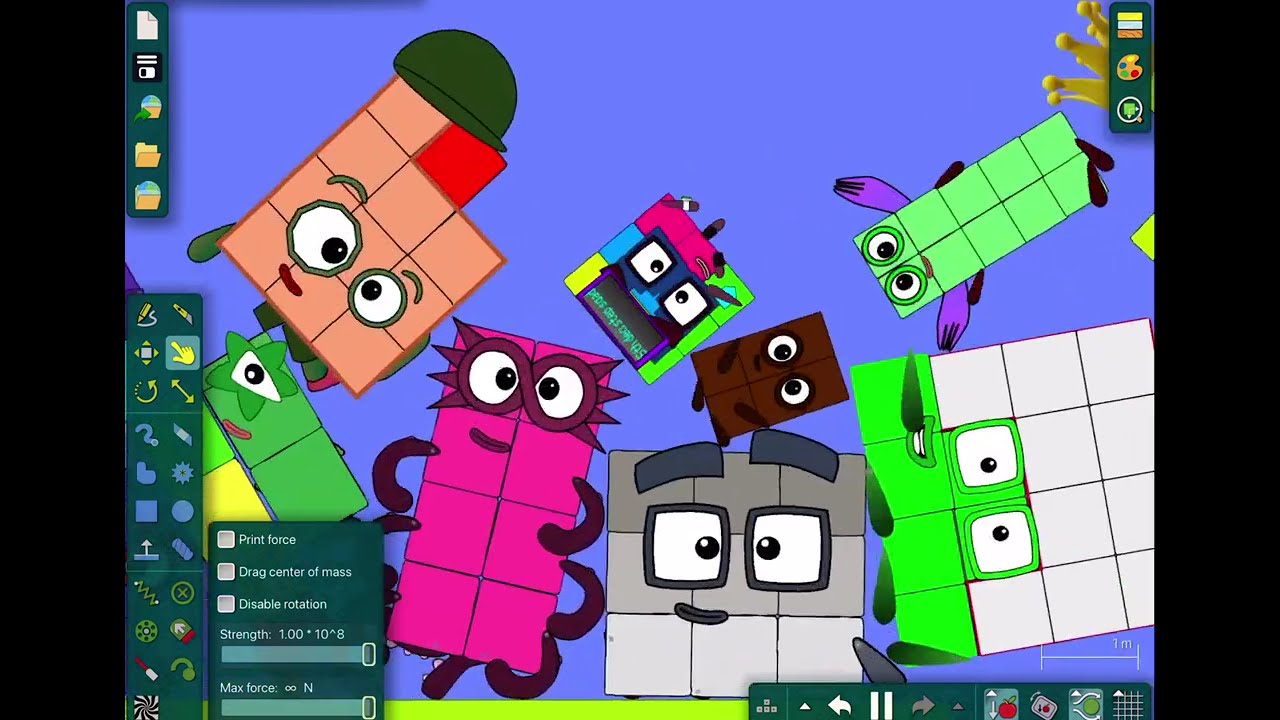Enable the Disable rotation checkbox
Image resolution: width=1280 pixels, height=720 pixels.
226,604
